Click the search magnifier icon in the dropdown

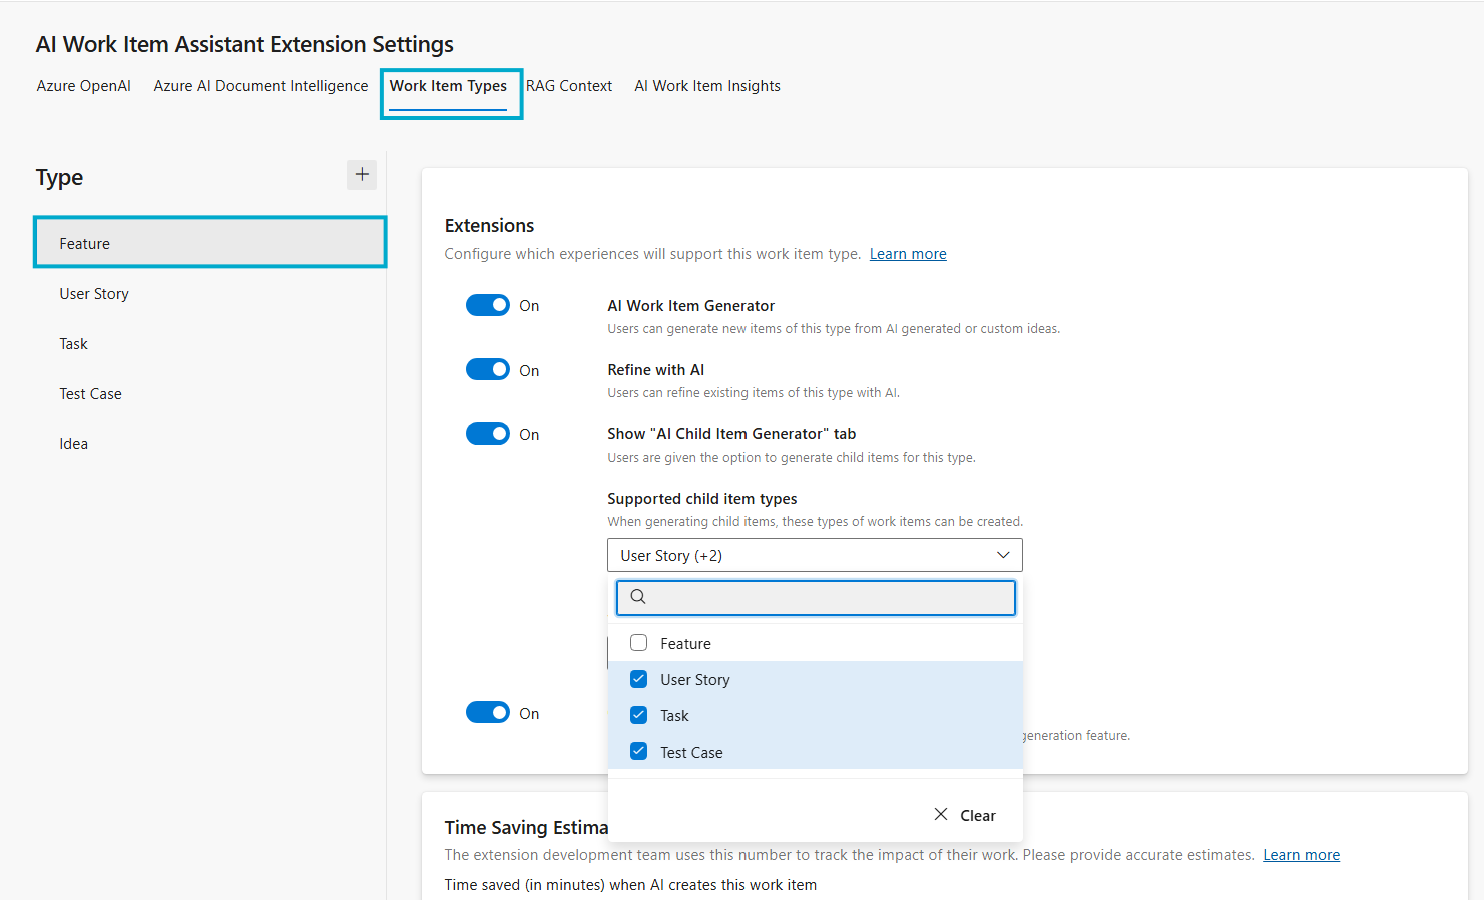click(638, 596)
